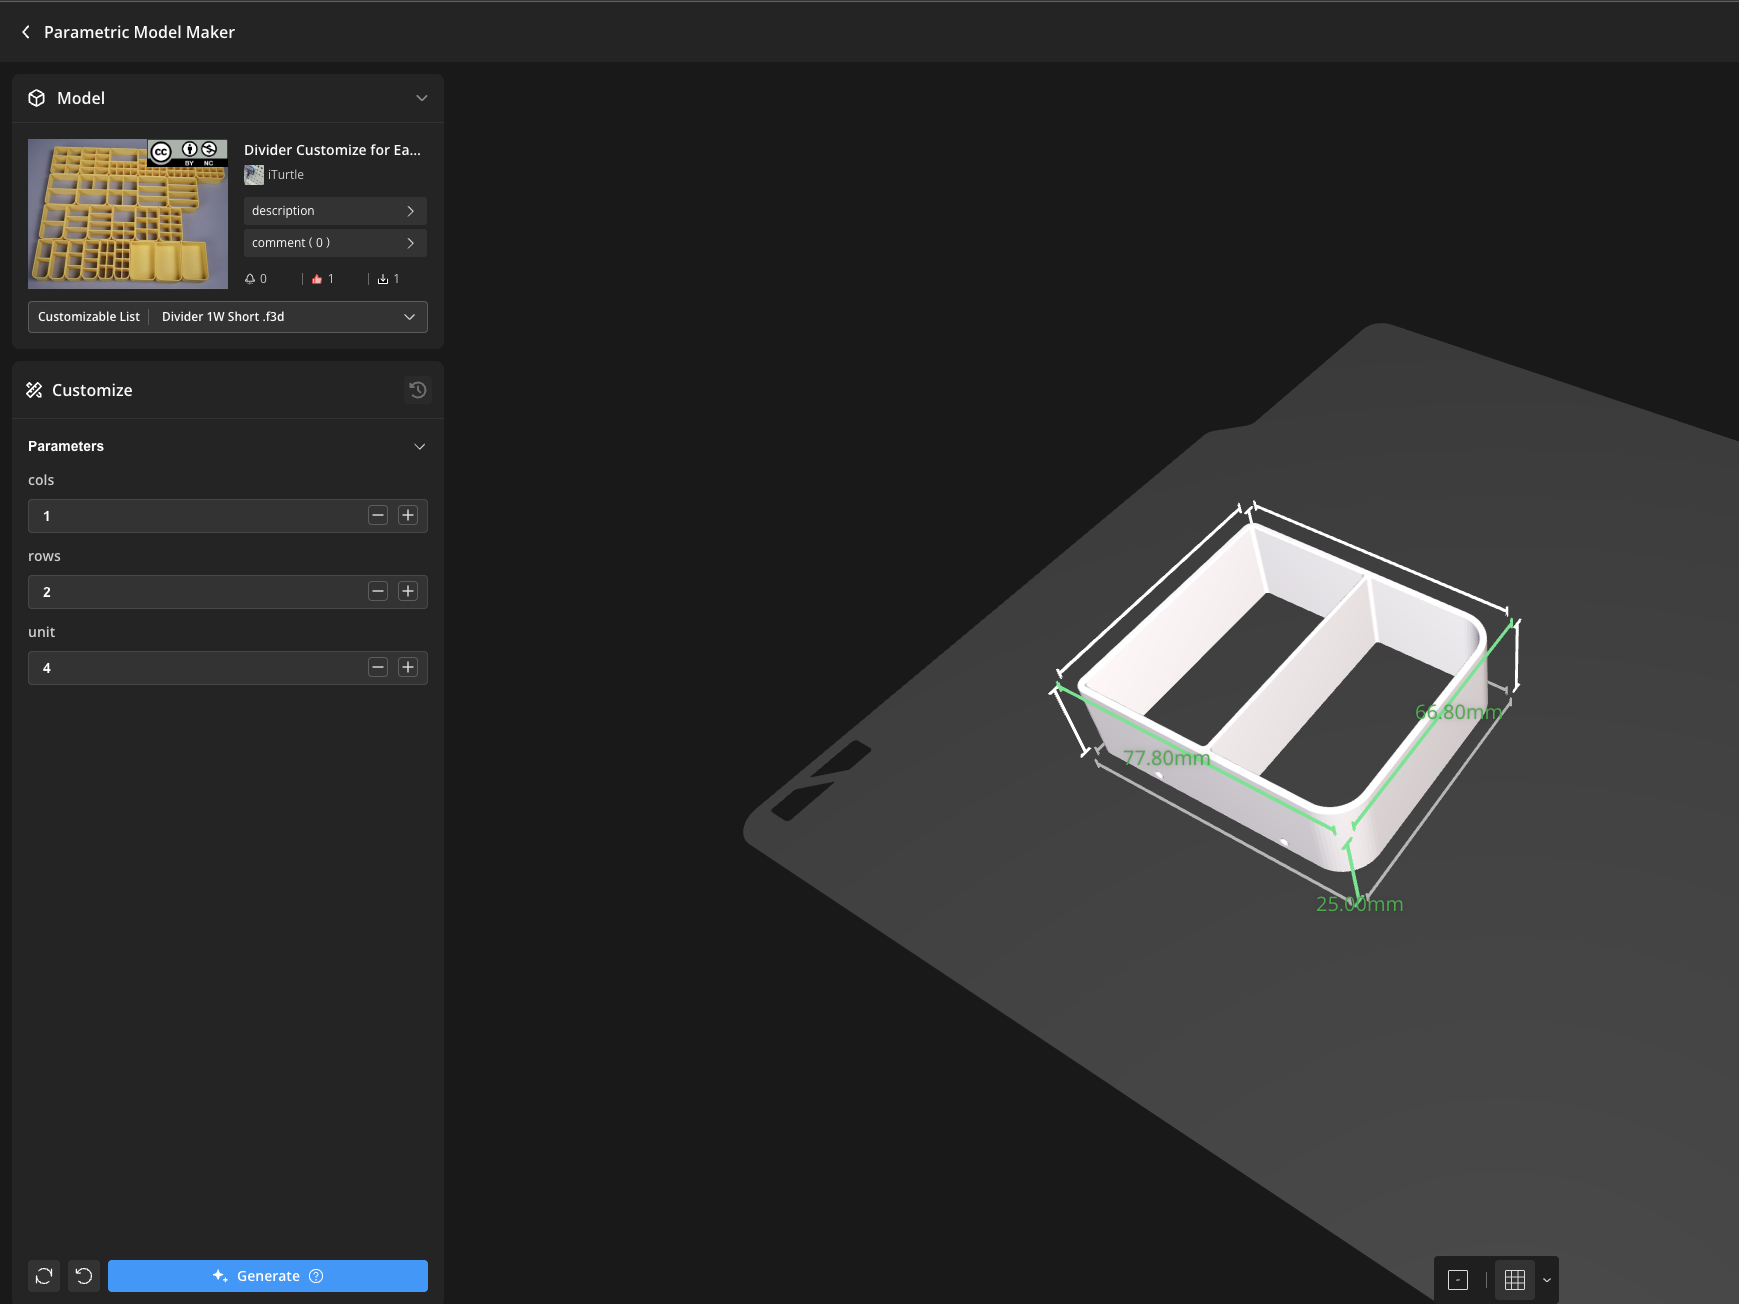1739x1304 pixels.
Task: Open the Generate help question mark
Action: tap(316, 1276)
